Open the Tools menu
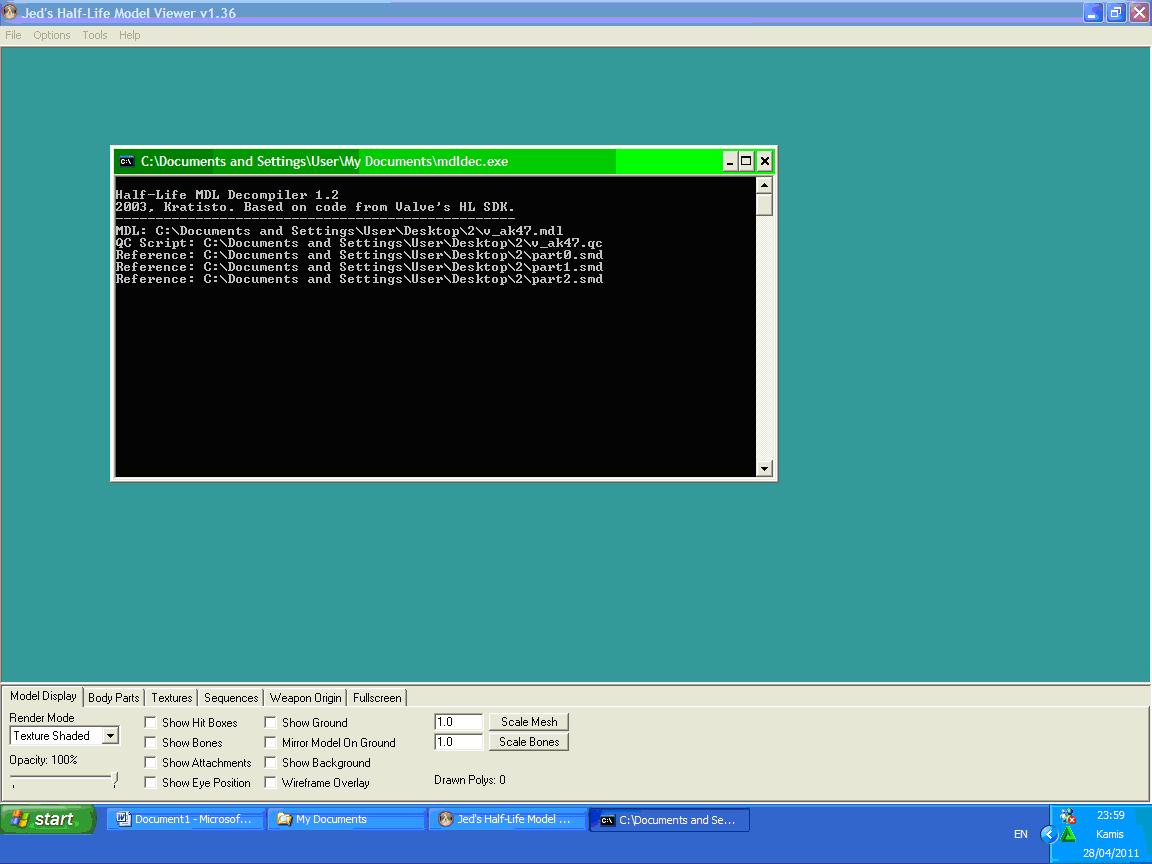Image resolution: width=1152 pixels, height=864 pixels. click(95, 35)
